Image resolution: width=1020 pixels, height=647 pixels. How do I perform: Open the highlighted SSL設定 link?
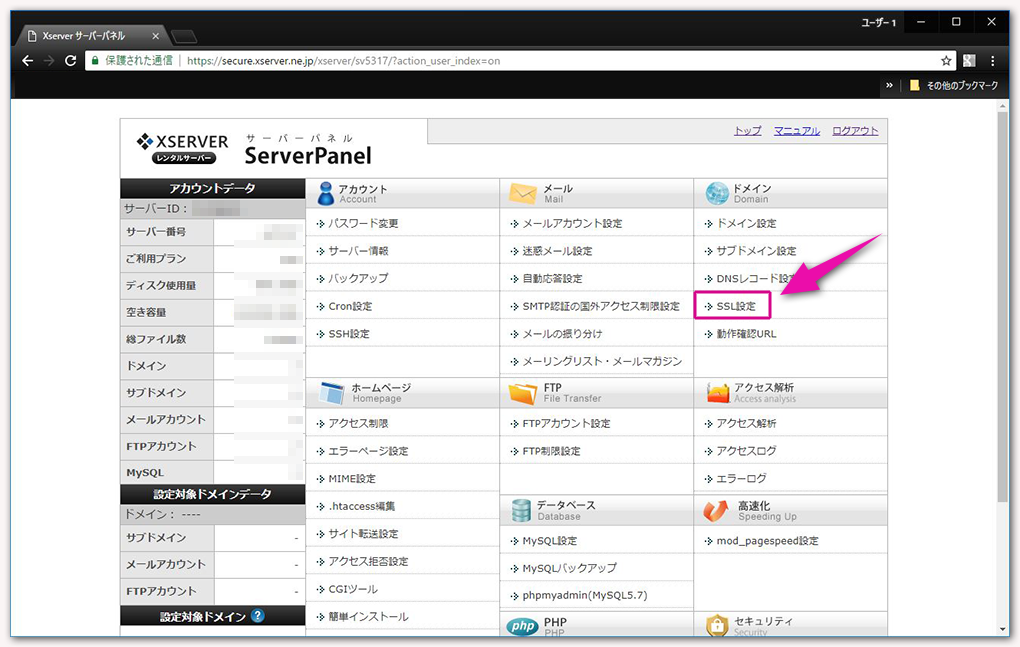click(x=733, y=305)
